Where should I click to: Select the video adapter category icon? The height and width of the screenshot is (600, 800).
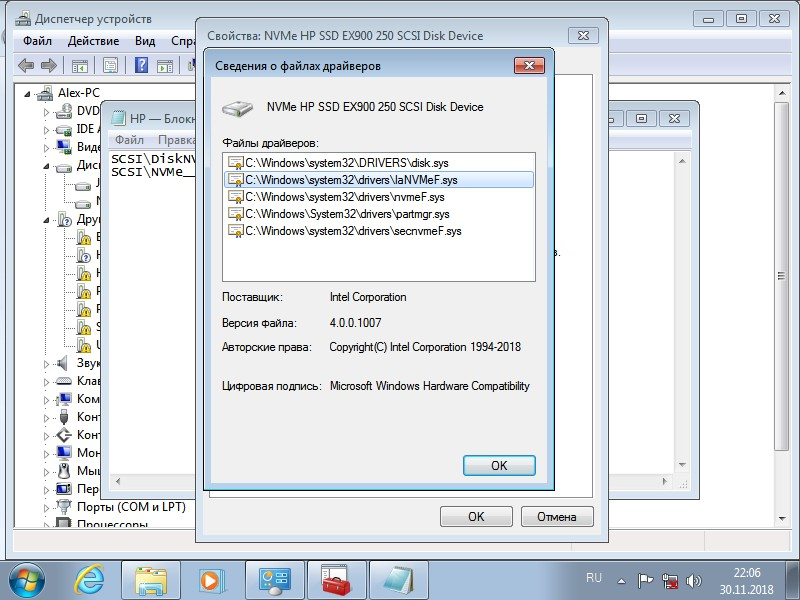pyautogui.click(x=64, y=147)
